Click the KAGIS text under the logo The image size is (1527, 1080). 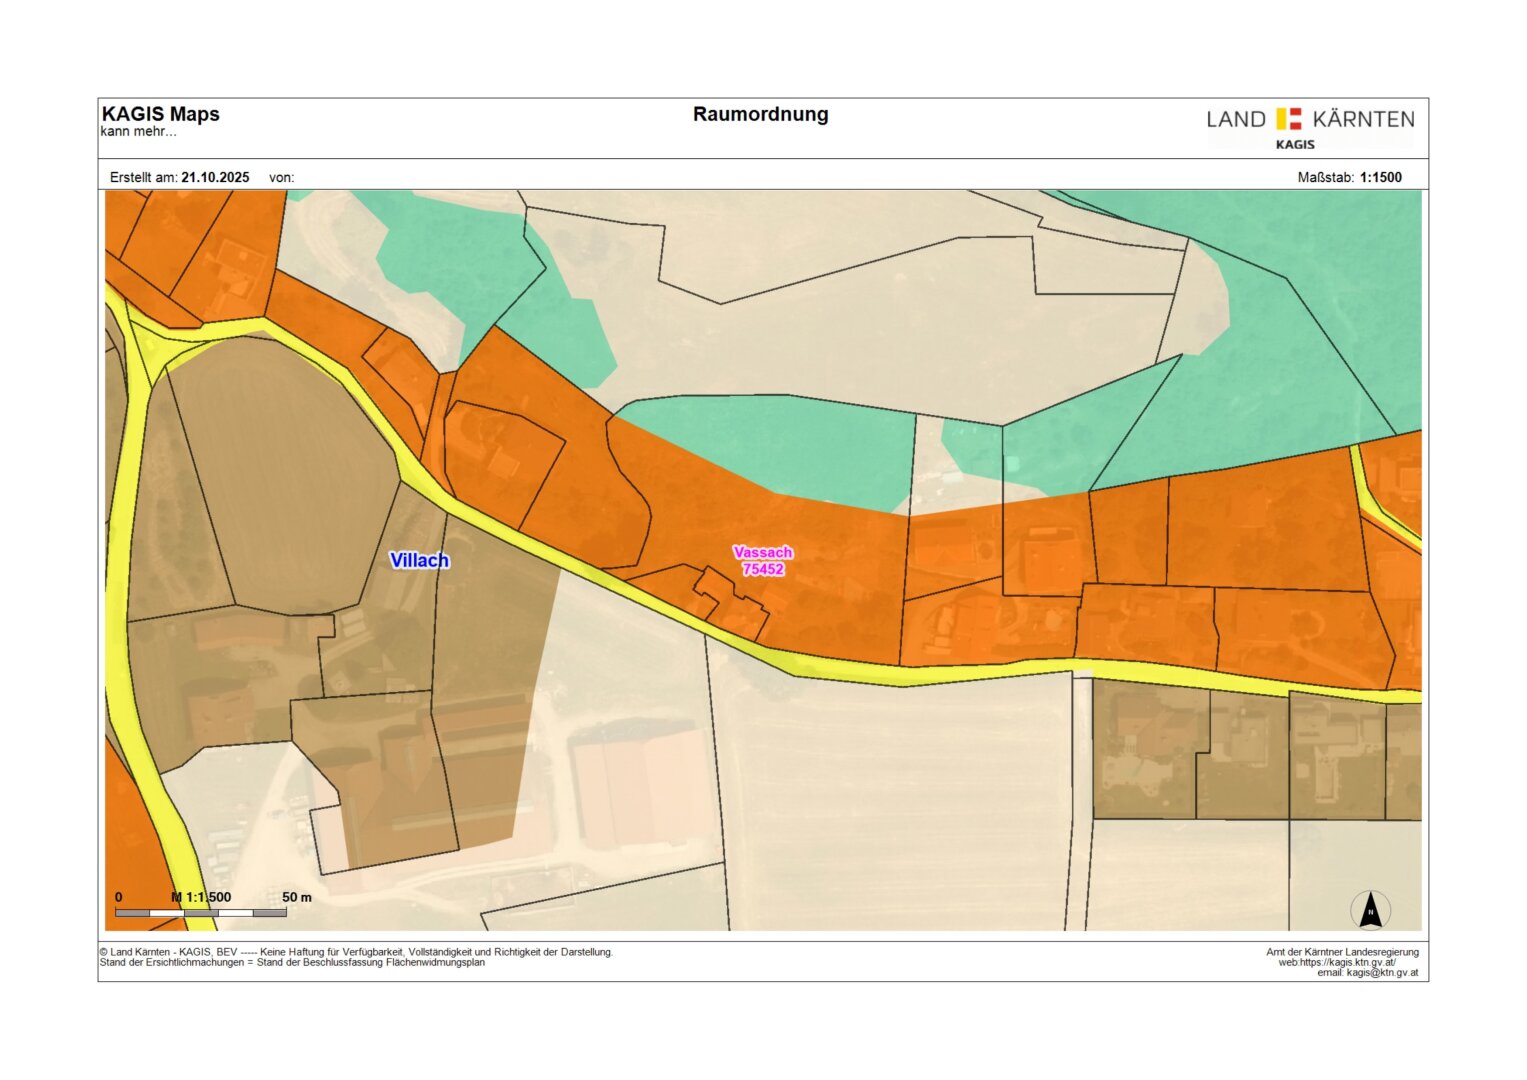[1295, 144]
